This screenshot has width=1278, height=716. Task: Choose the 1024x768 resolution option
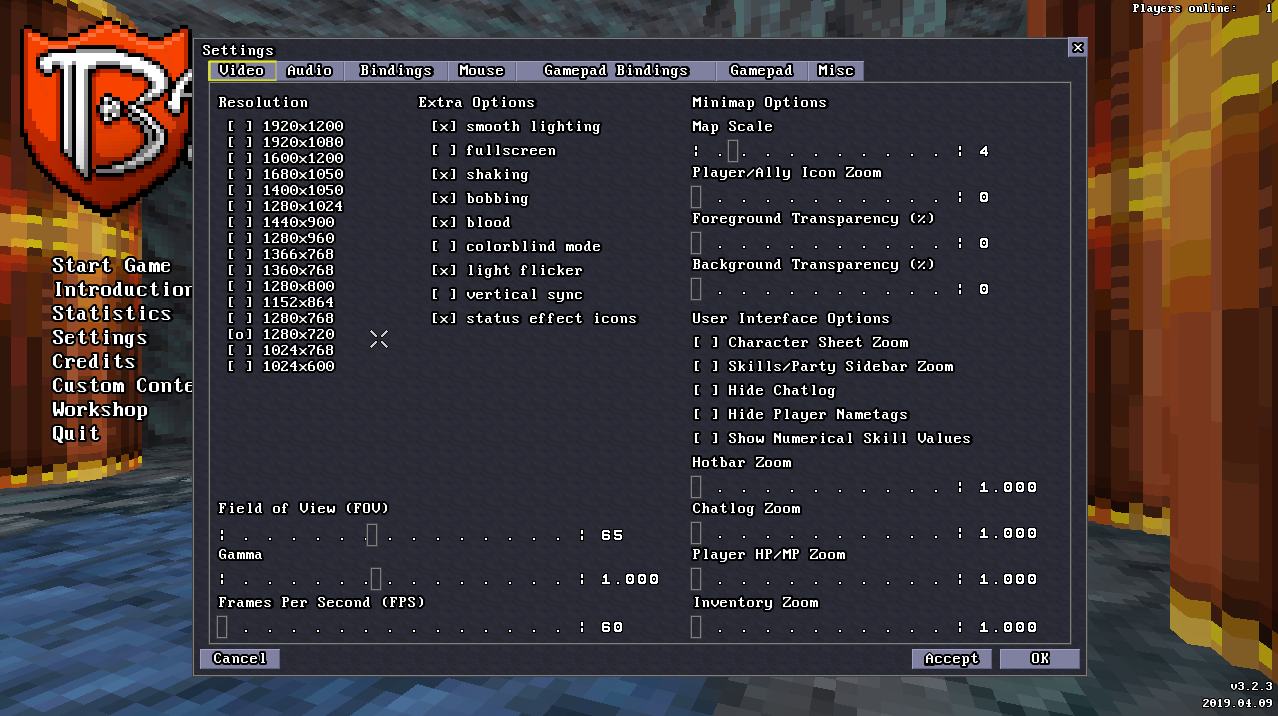240,351
